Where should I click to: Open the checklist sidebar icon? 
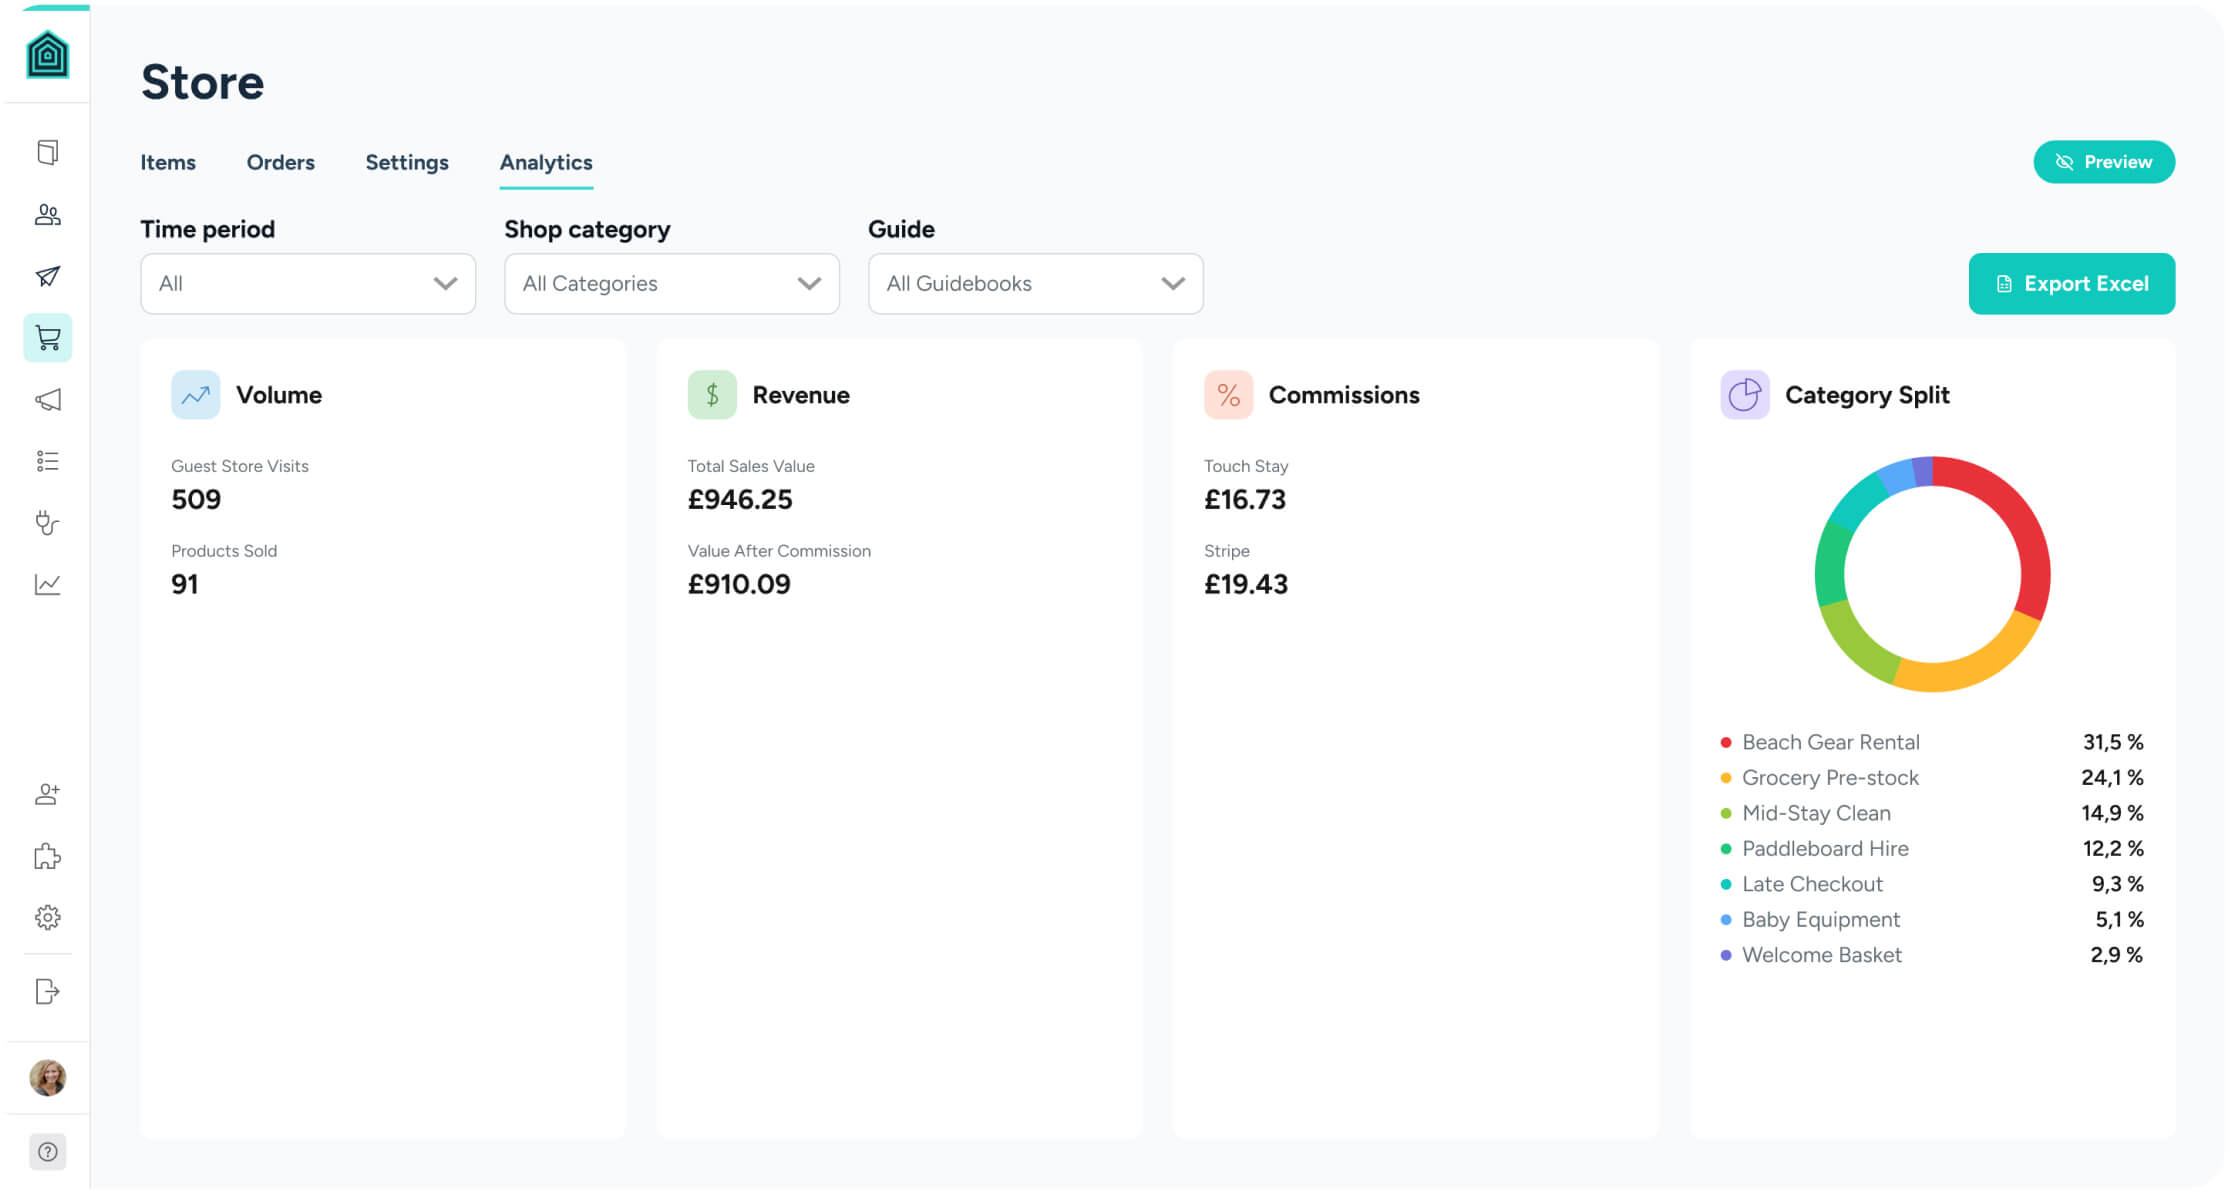coord(47,461)
